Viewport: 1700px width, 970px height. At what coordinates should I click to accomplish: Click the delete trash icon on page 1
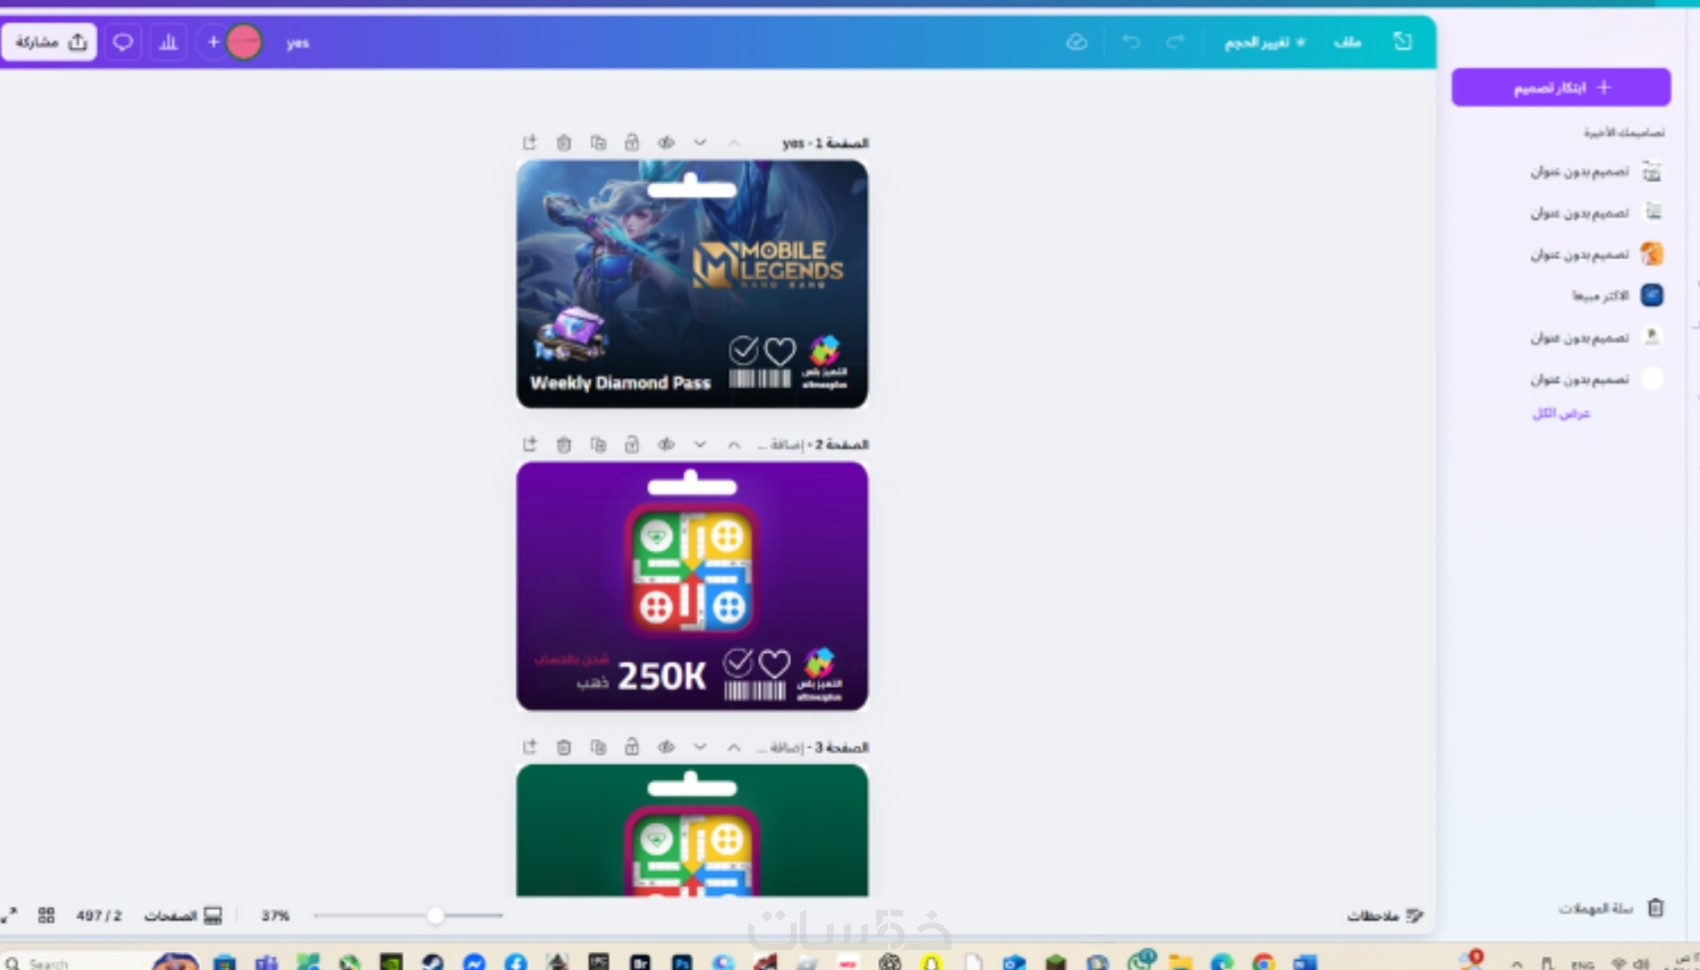pos(564,143)
